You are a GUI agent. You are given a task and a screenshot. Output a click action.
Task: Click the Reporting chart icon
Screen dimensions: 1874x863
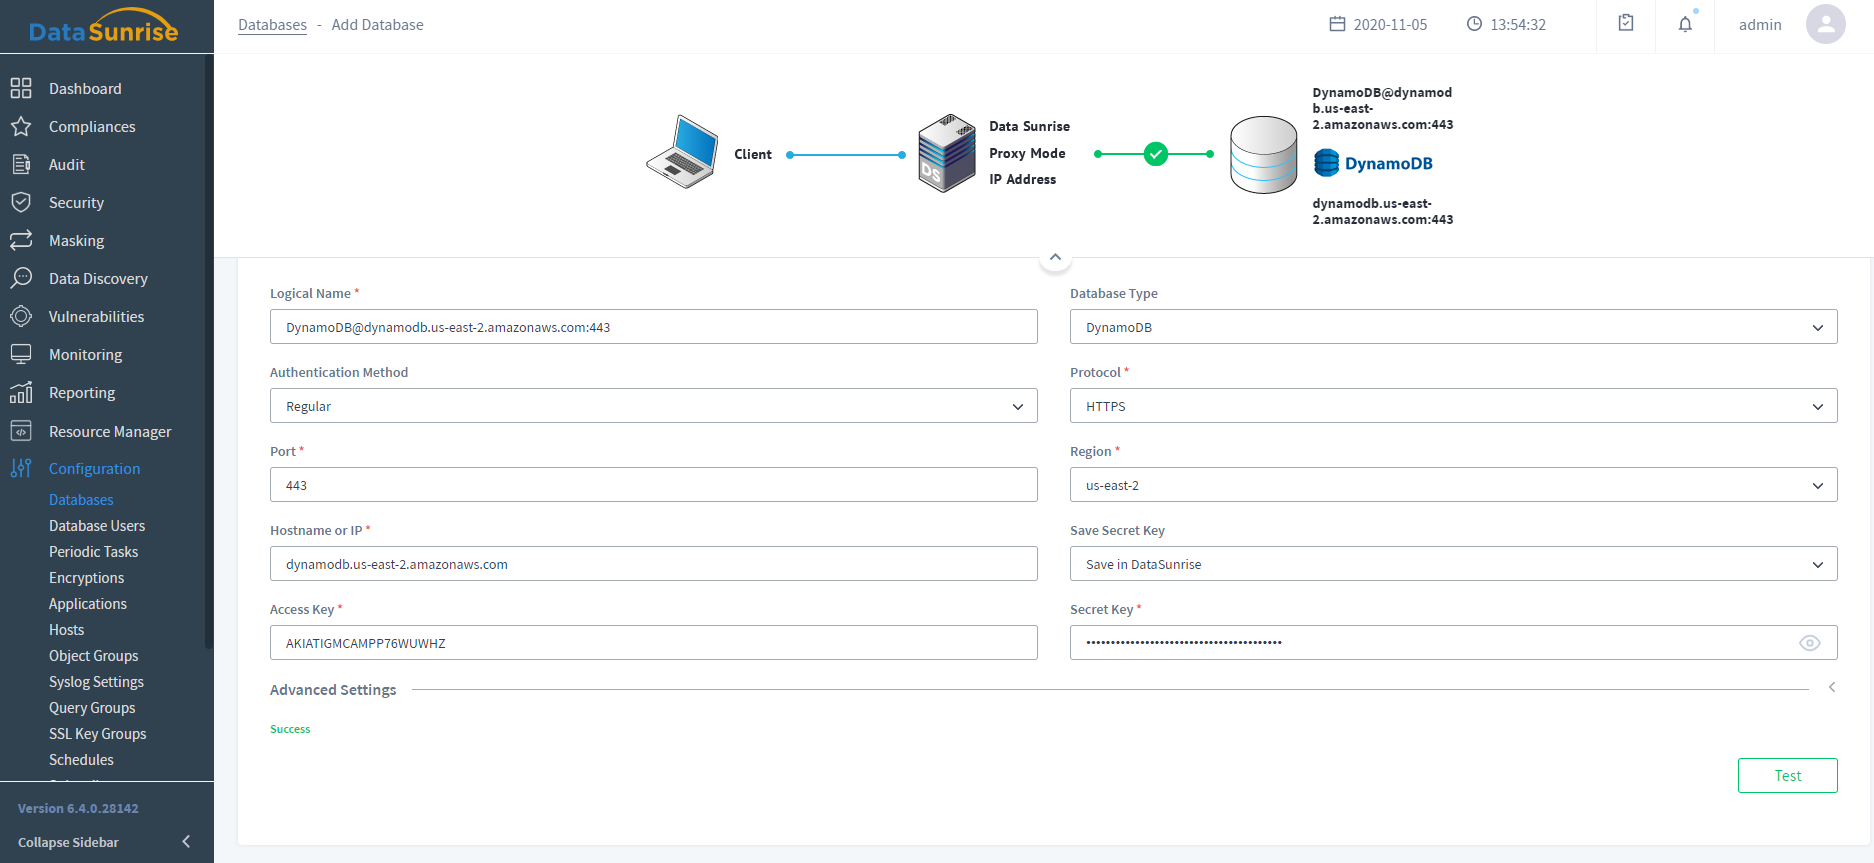click(x=21, y=392)
